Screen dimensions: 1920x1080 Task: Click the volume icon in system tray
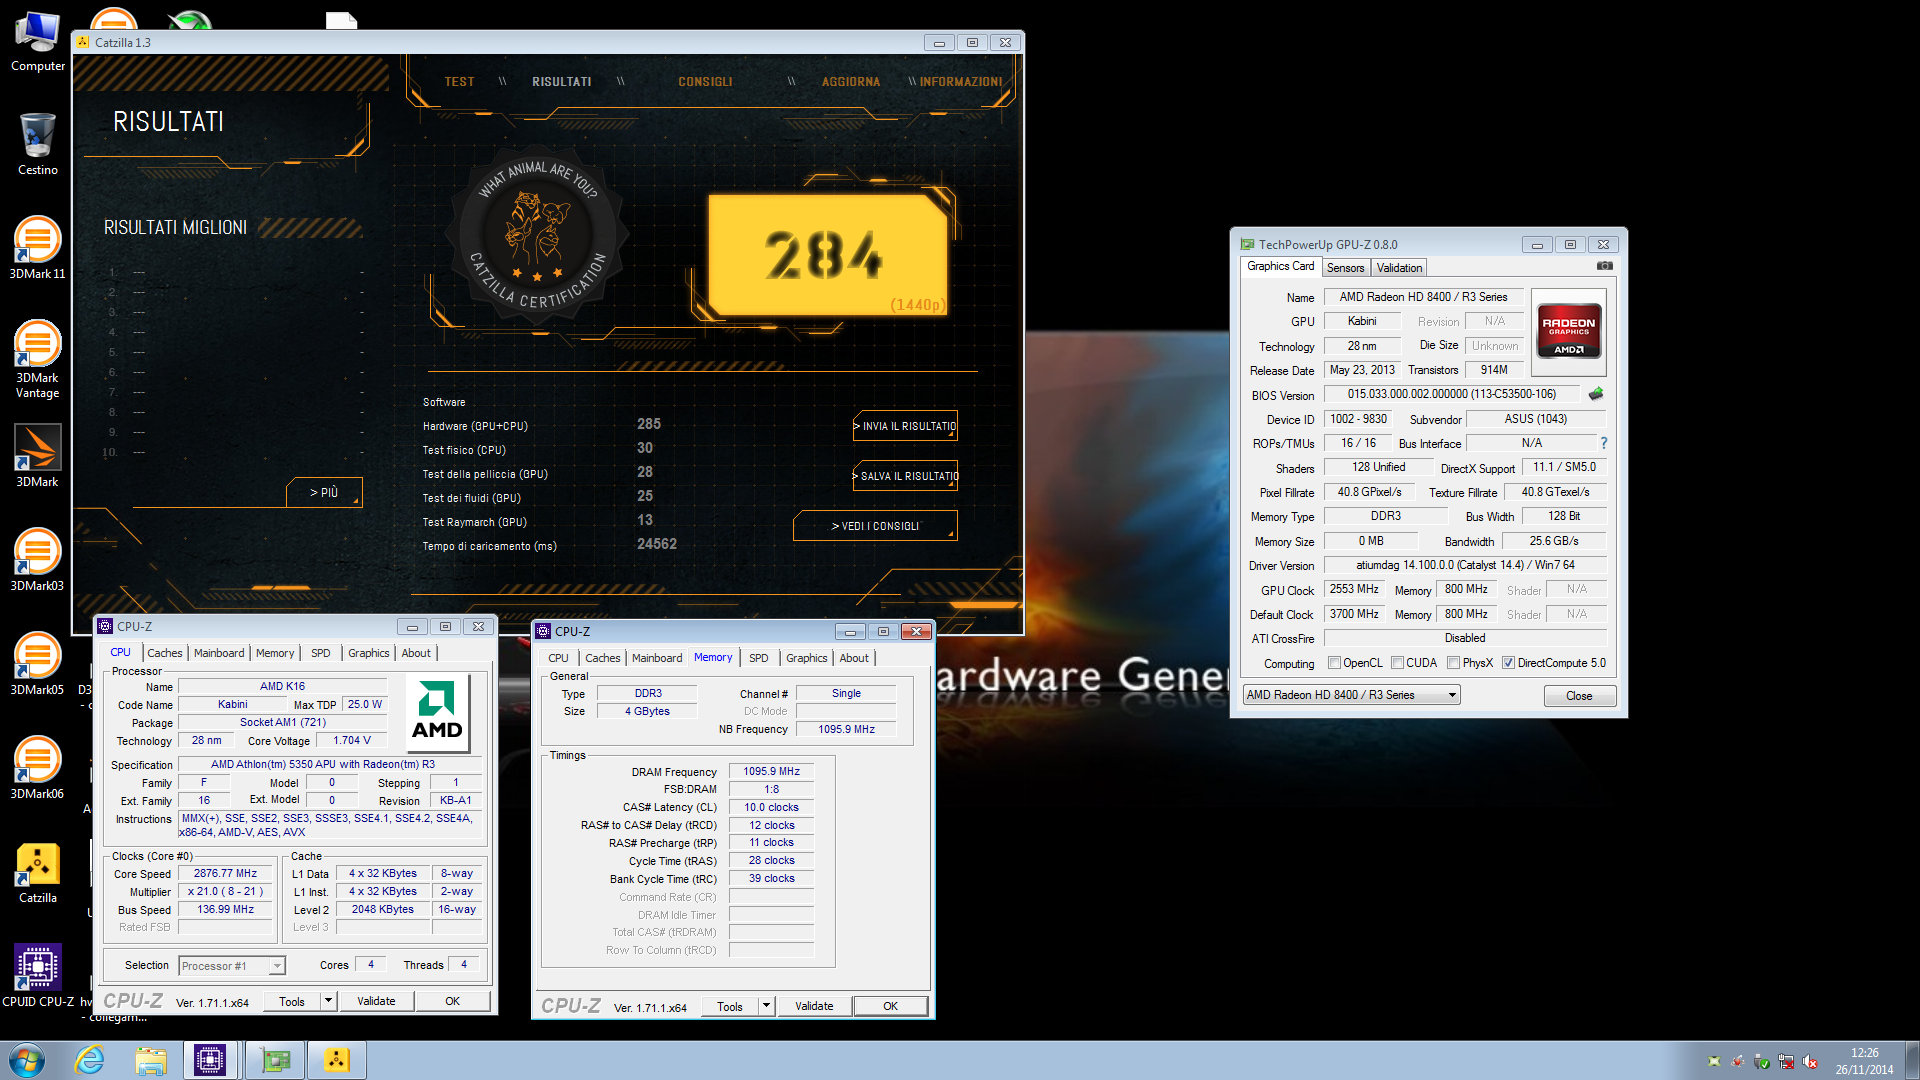1810,1061
